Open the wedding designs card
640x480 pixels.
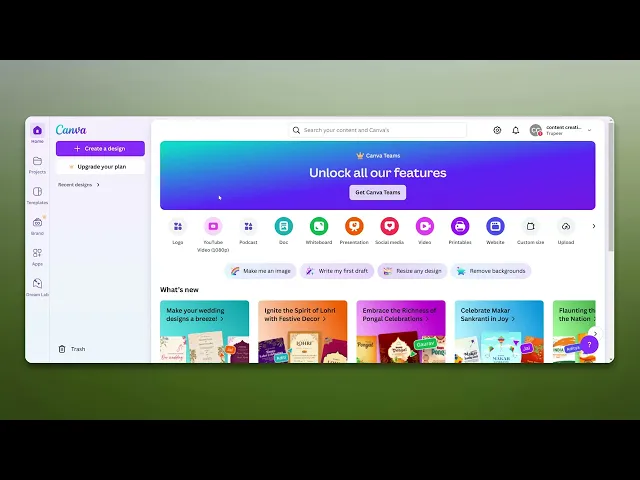(204, 331)
